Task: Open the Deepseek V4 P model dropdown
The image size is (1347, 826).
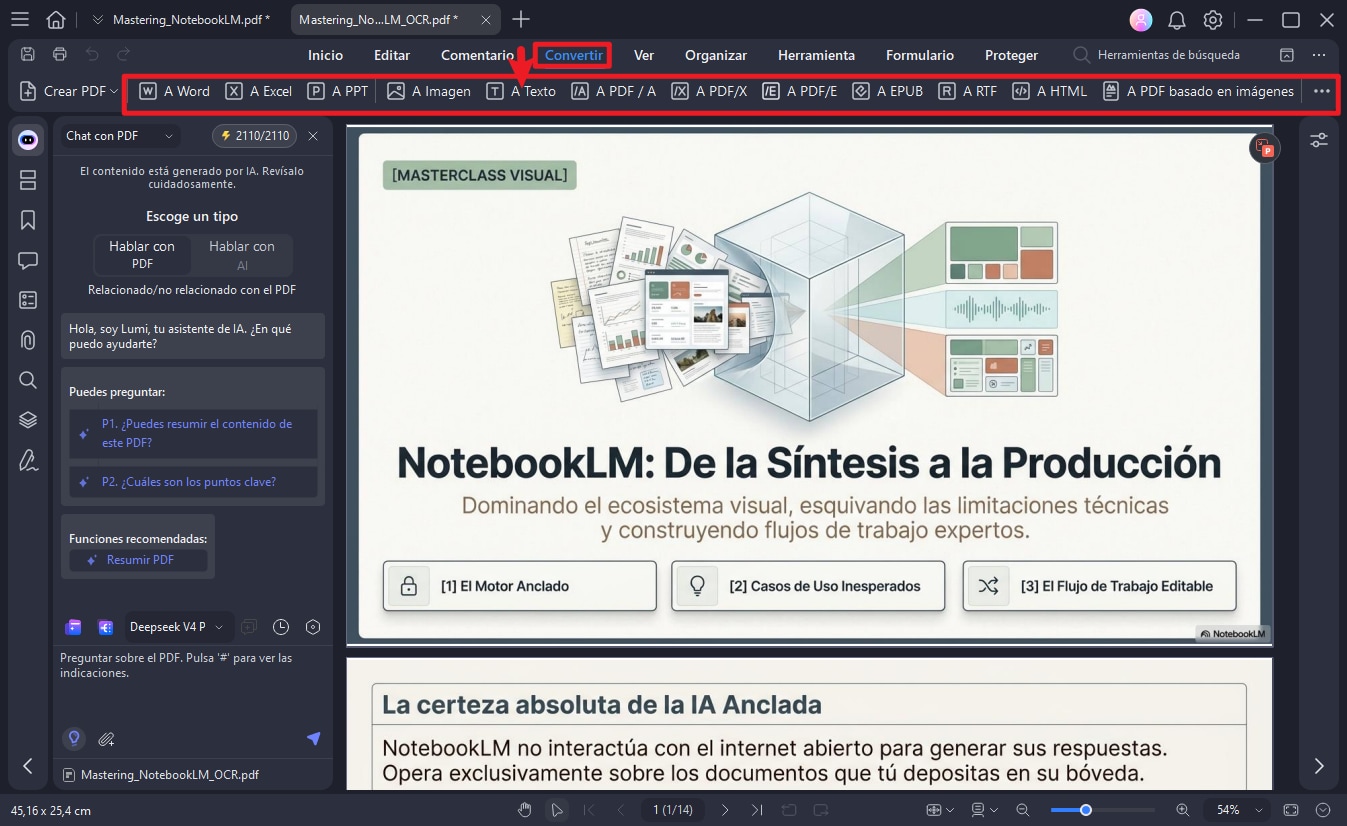Action: (178, 627)
